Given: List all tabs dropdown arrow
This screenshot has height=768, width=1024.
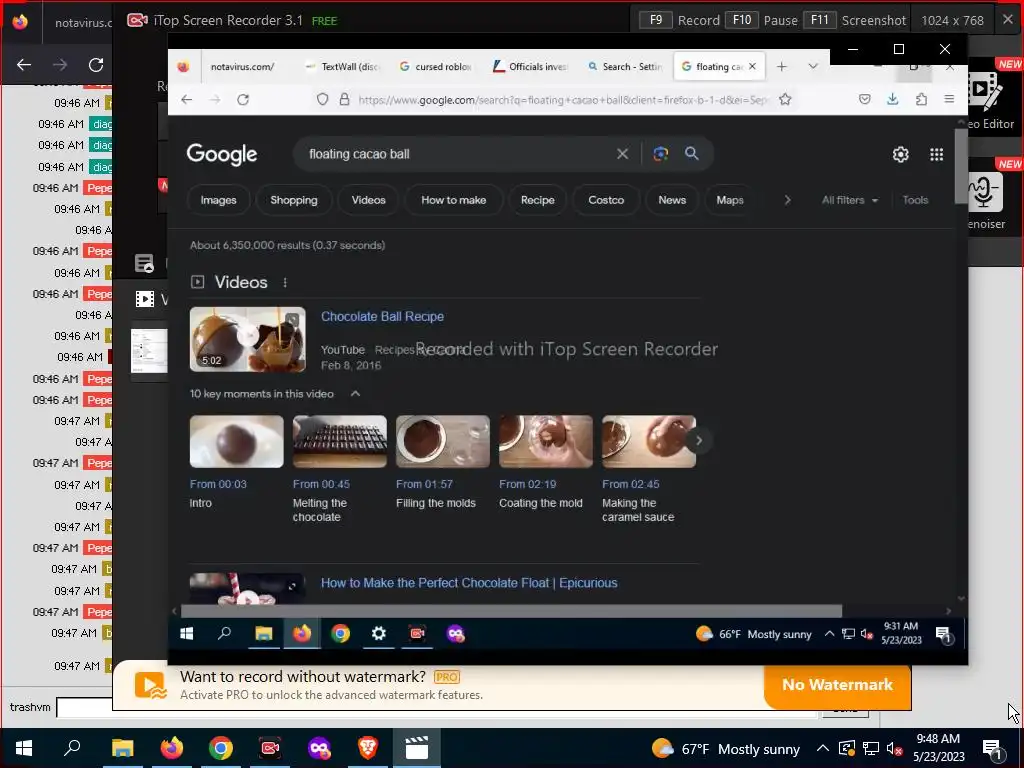Looking at the screenshot, I should (x=813, y=67).
